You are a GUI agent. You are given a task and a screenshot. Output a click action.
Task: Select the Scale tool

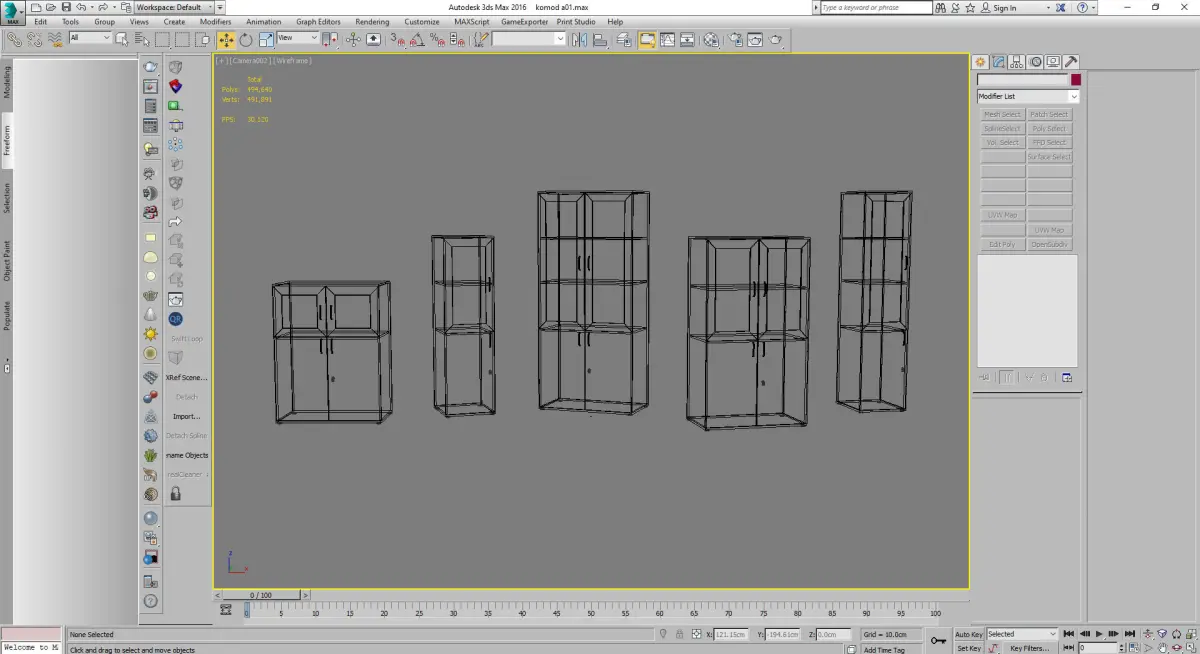tap(266, 39)
